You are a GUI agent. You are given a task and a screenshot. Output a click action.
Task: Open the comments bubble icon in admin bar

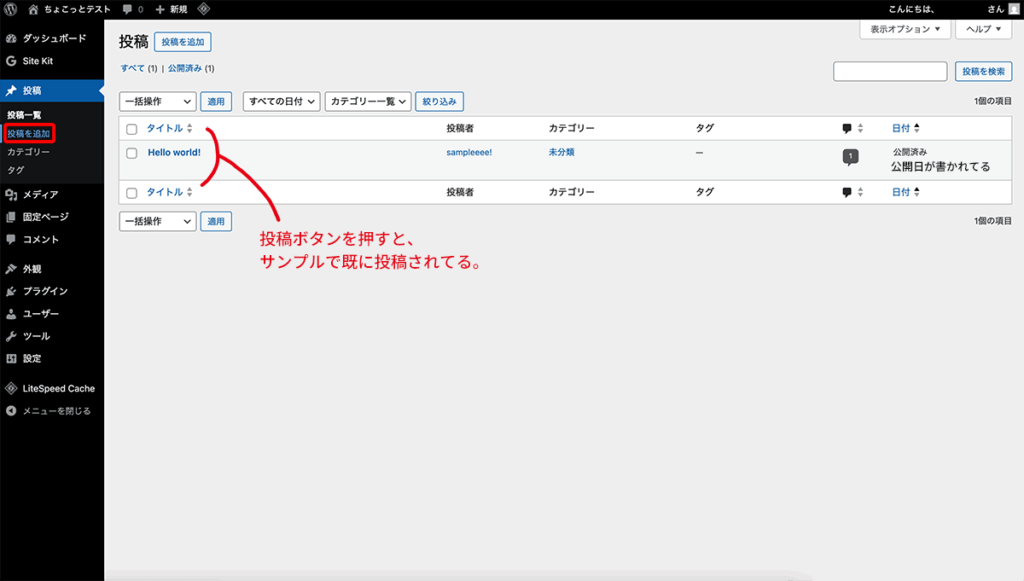click(x=128, y=9)
